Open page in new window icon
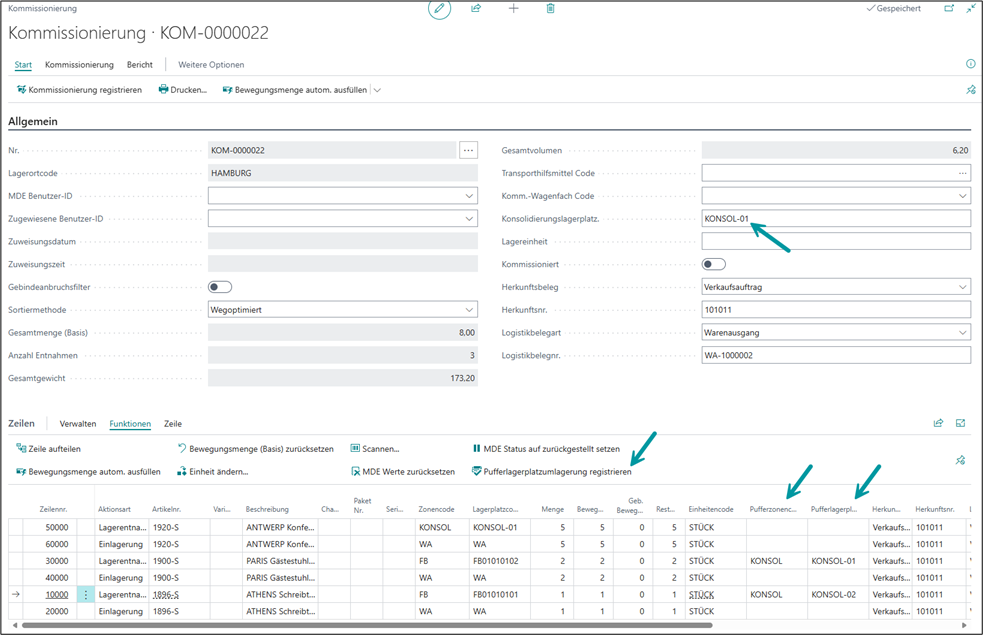Screen dimensions: 983x635 click(x=949, y=9)
